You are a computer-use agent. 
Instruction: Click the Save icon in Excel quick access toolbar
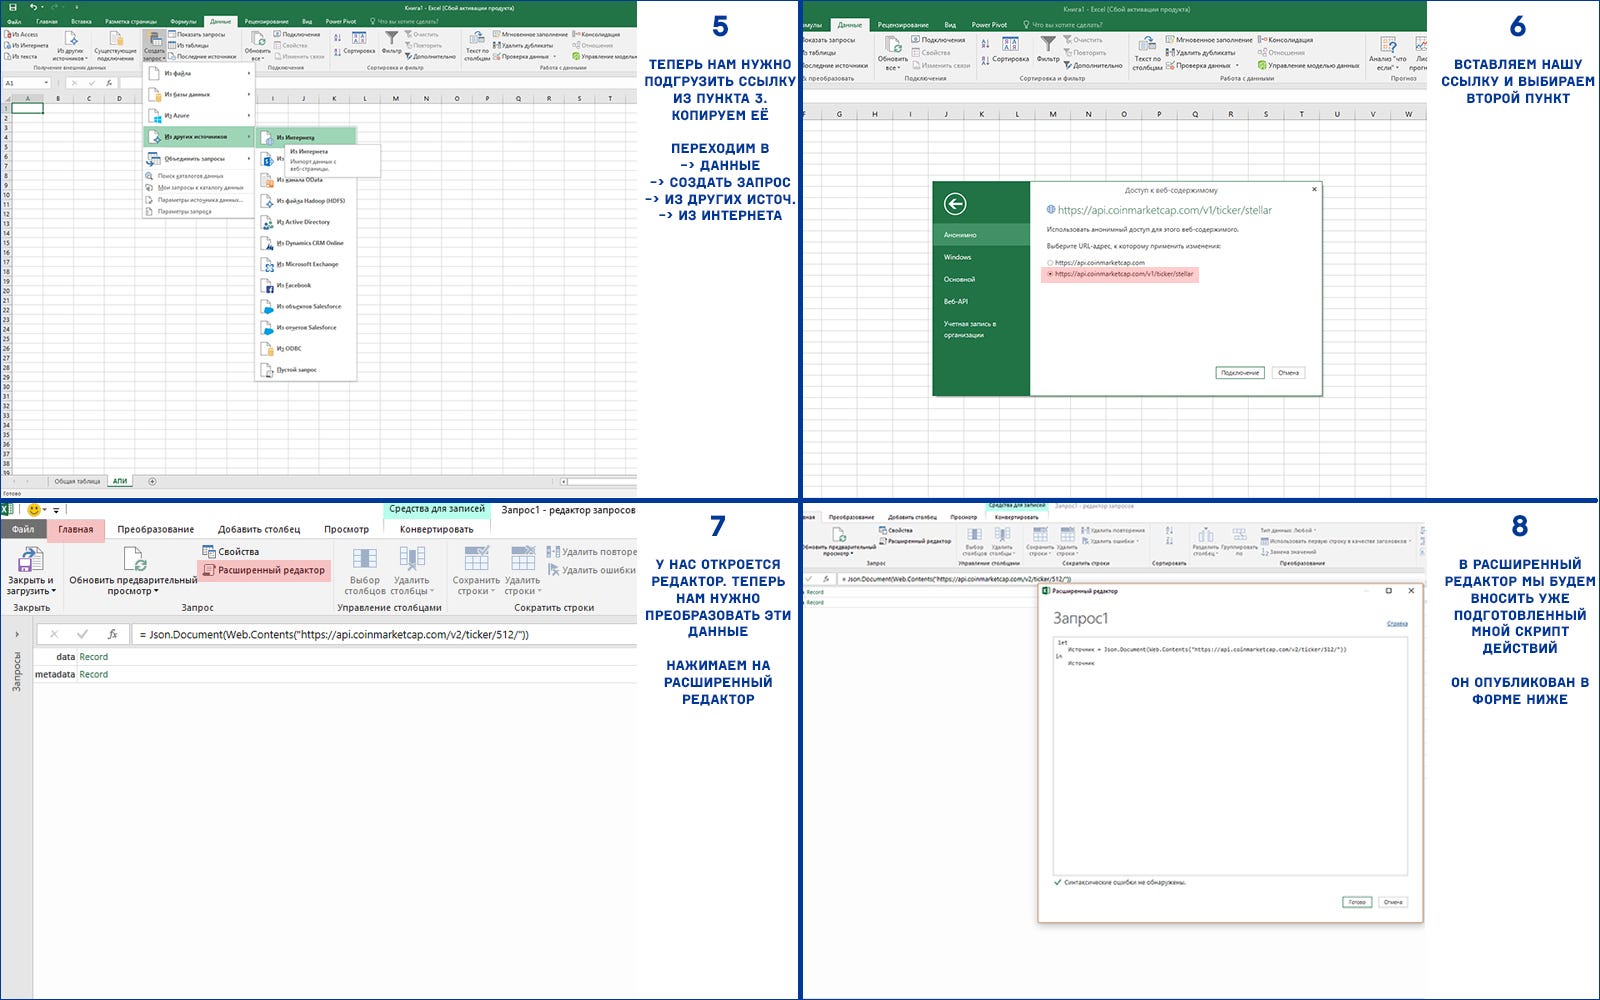tap(12, 7)
